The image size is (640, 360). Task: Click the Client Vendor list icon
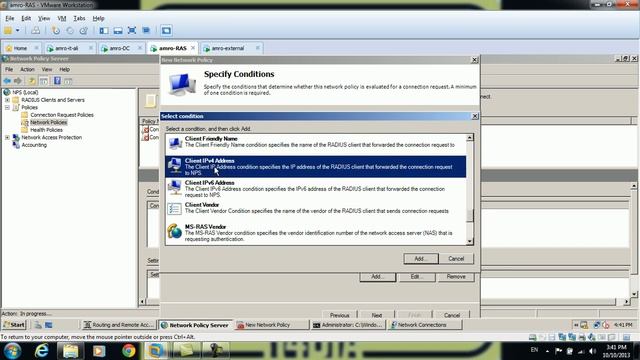pos(175,209)
